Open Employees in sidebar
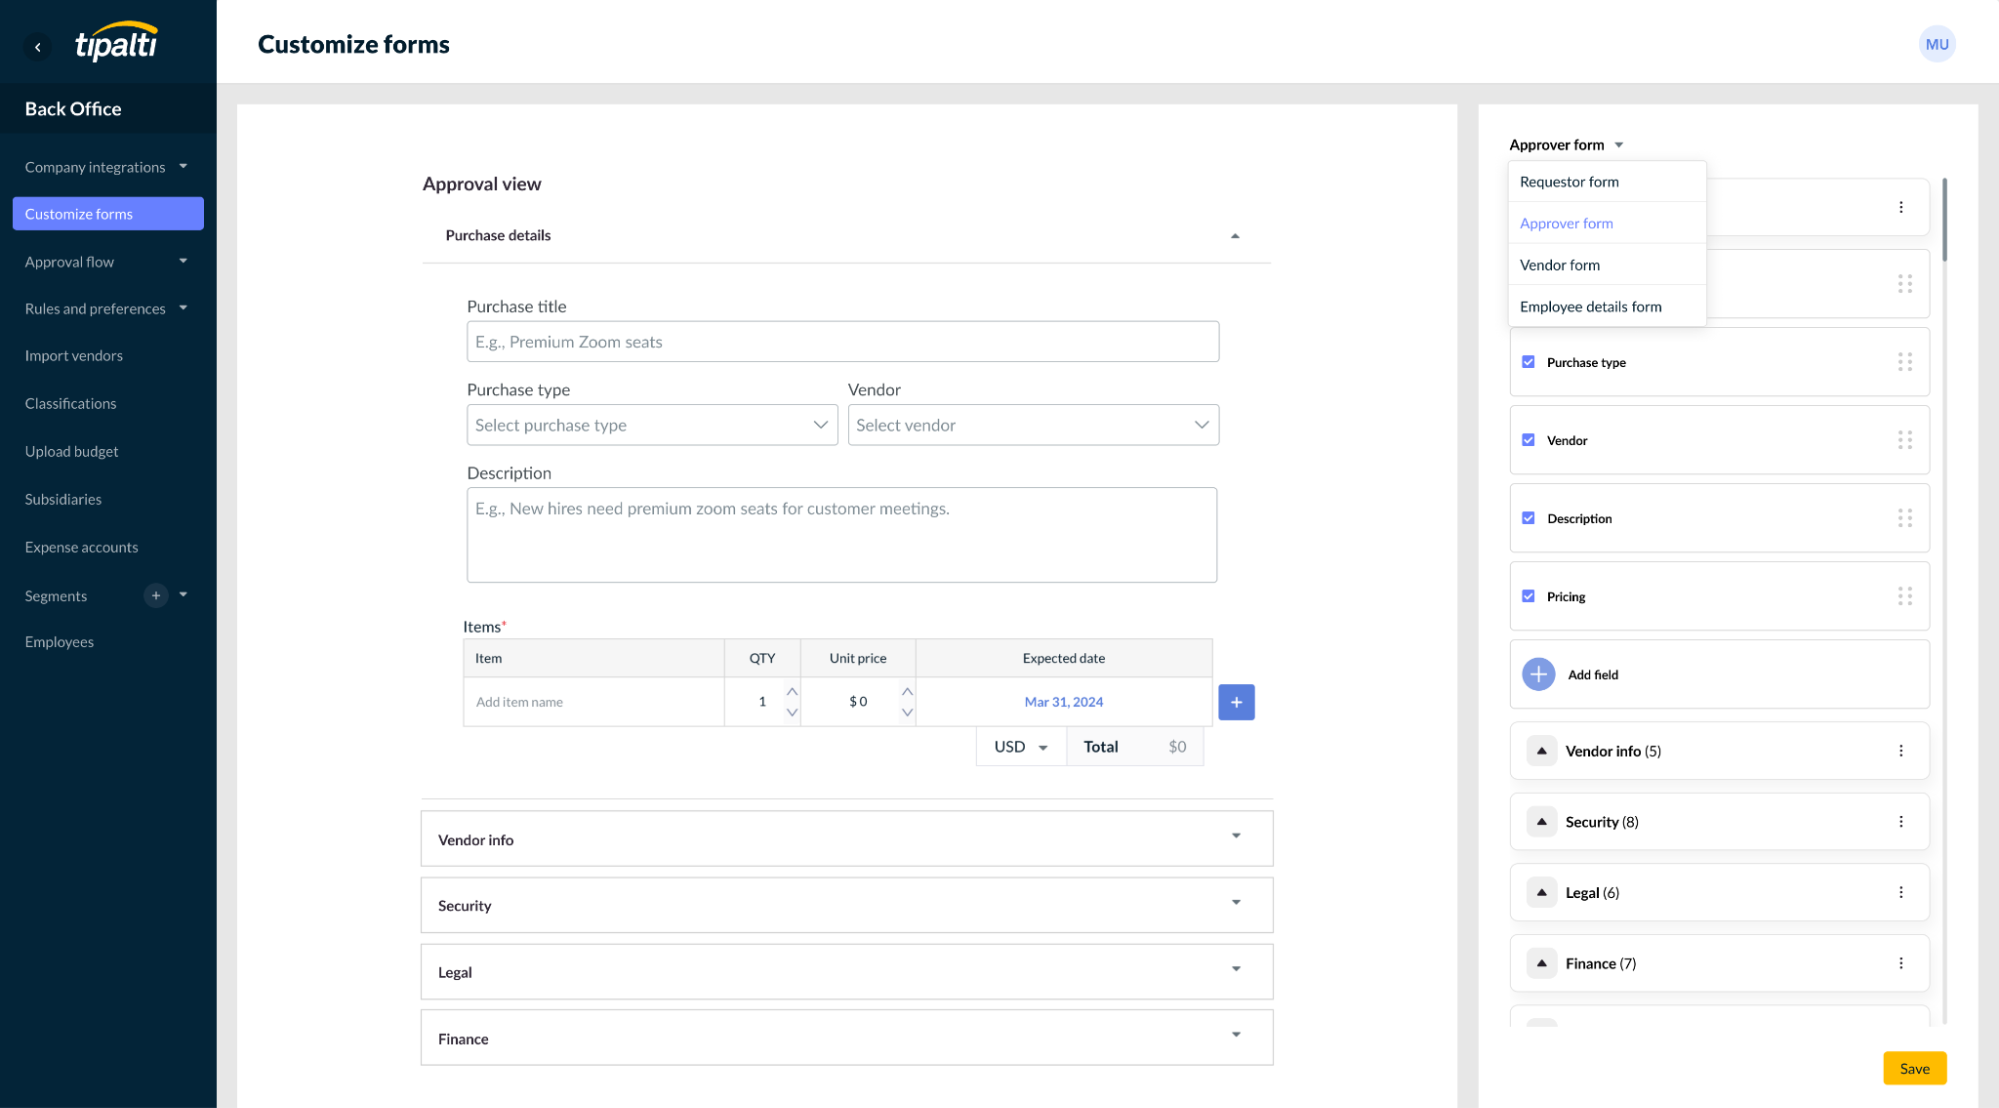 pos(59,642)
